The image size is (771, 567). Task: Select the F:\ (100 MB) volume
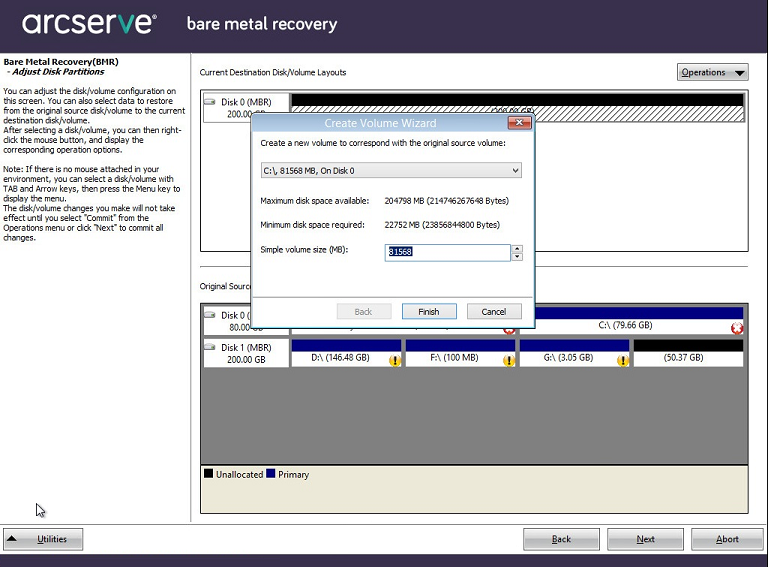tap(460, 353)
